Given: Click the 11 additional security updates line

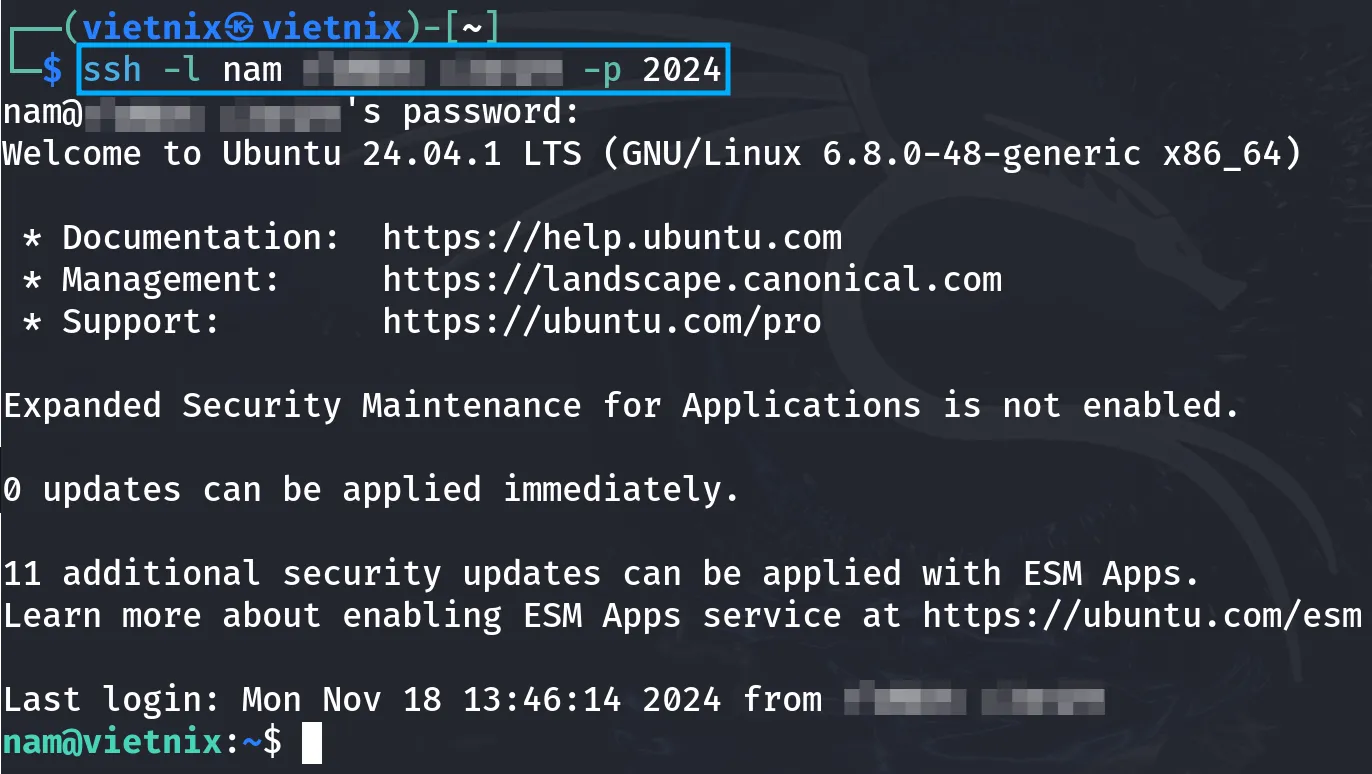Looking at the screenshot, I should coord(602,574).
